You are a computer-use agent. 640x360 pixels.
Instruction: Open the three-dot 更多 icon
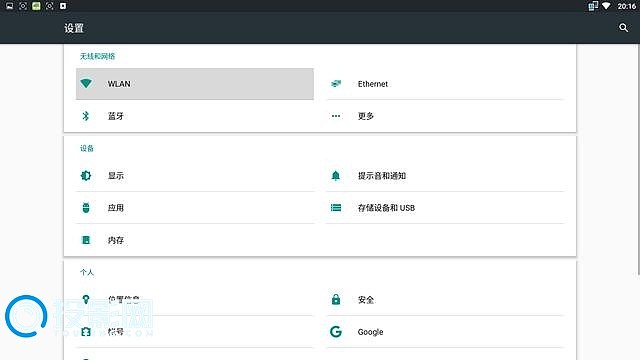tap(336, 116)
